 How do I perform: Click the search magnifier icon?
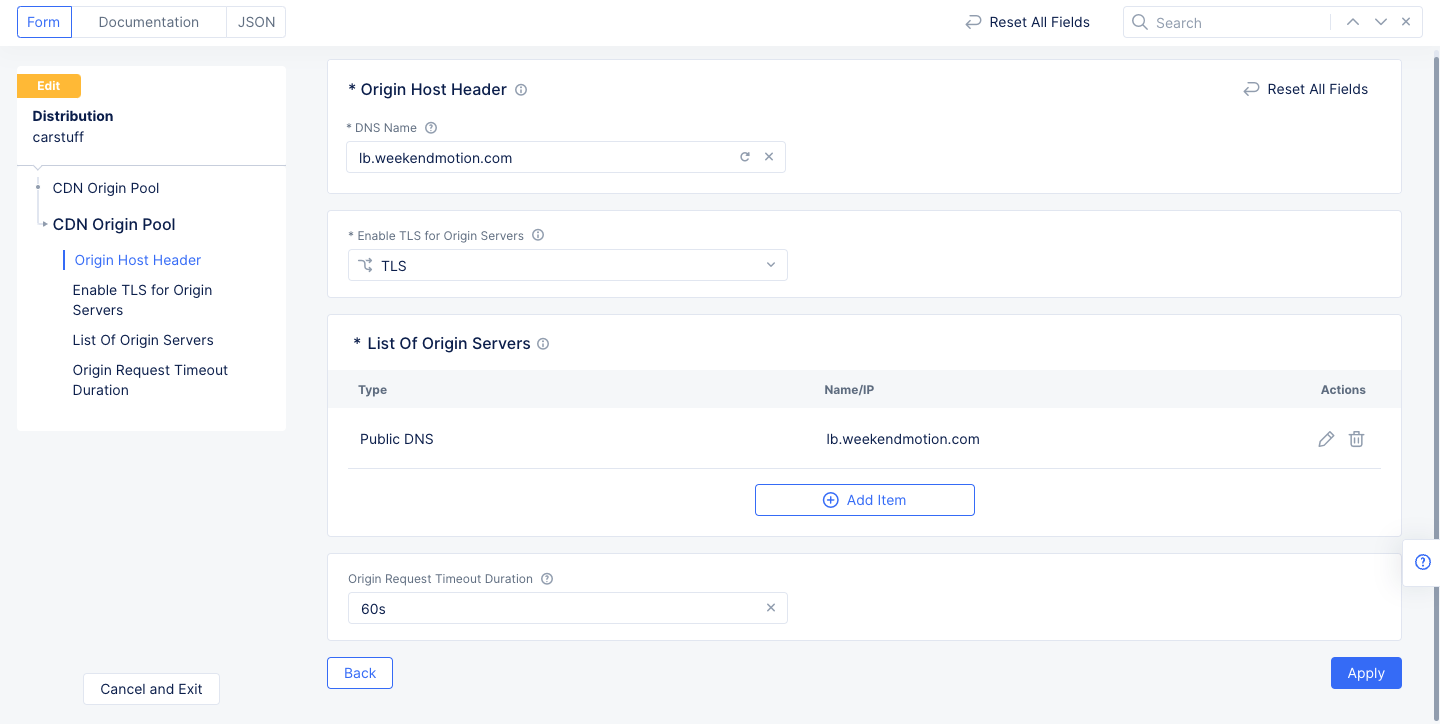pyautogui.click(x=1140, y=21)
